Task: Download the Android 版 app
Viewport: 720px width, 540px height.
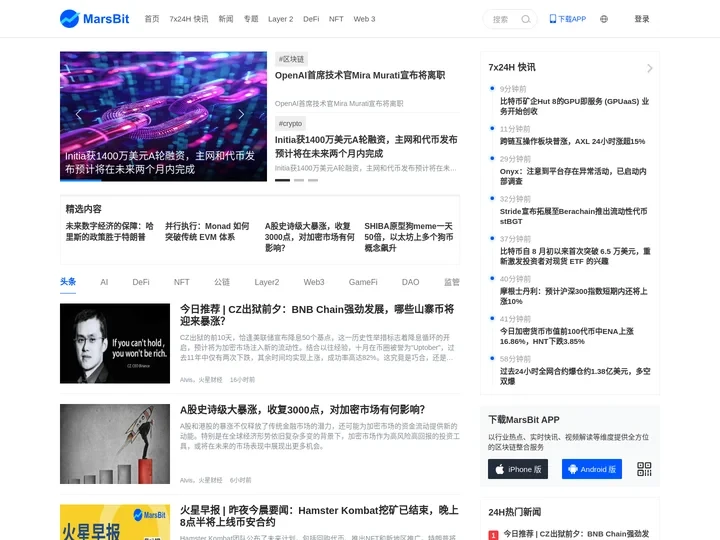Action: click(x=592, y=469)
